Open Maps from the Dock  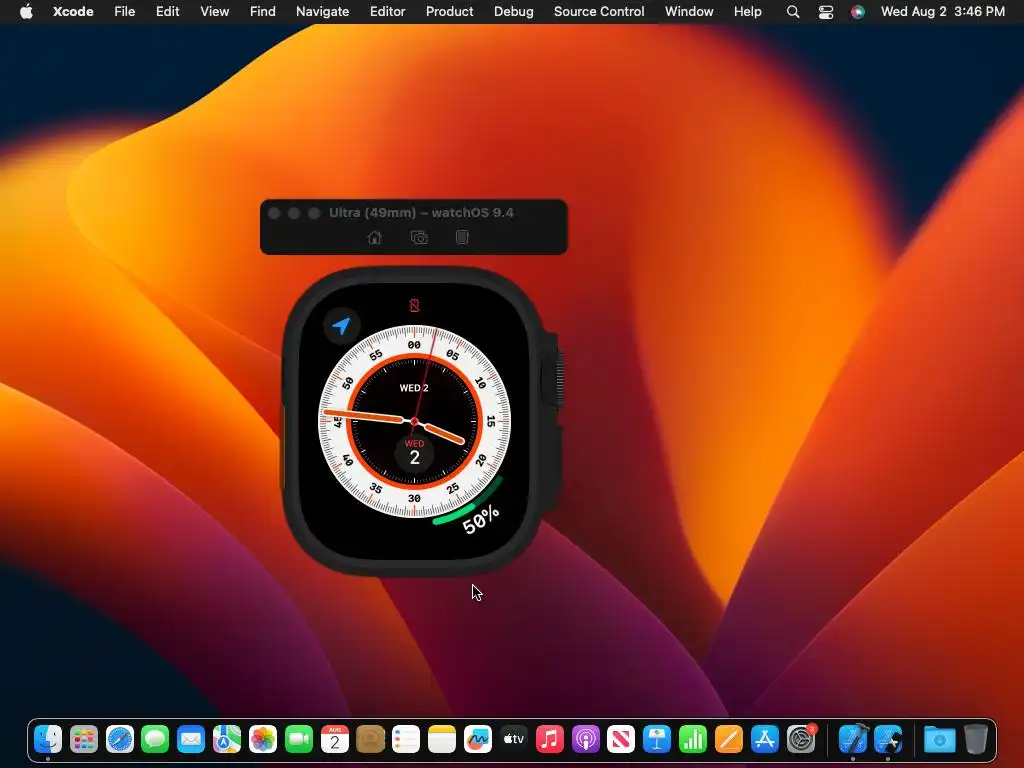pos(227,739)
